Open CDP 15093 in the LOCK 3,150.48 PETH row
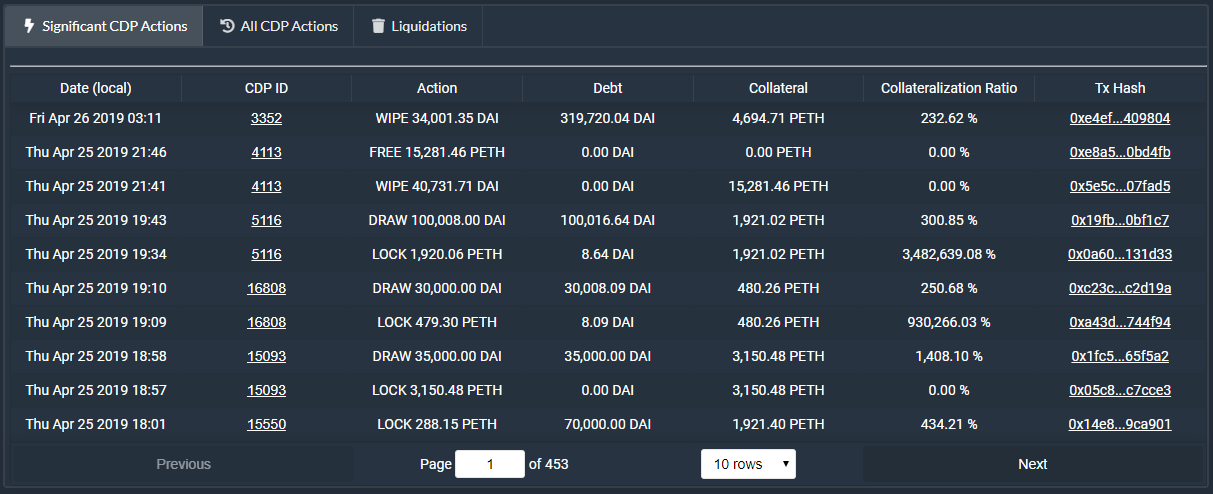Screen dimensions: 1213x494 point(266,390)
